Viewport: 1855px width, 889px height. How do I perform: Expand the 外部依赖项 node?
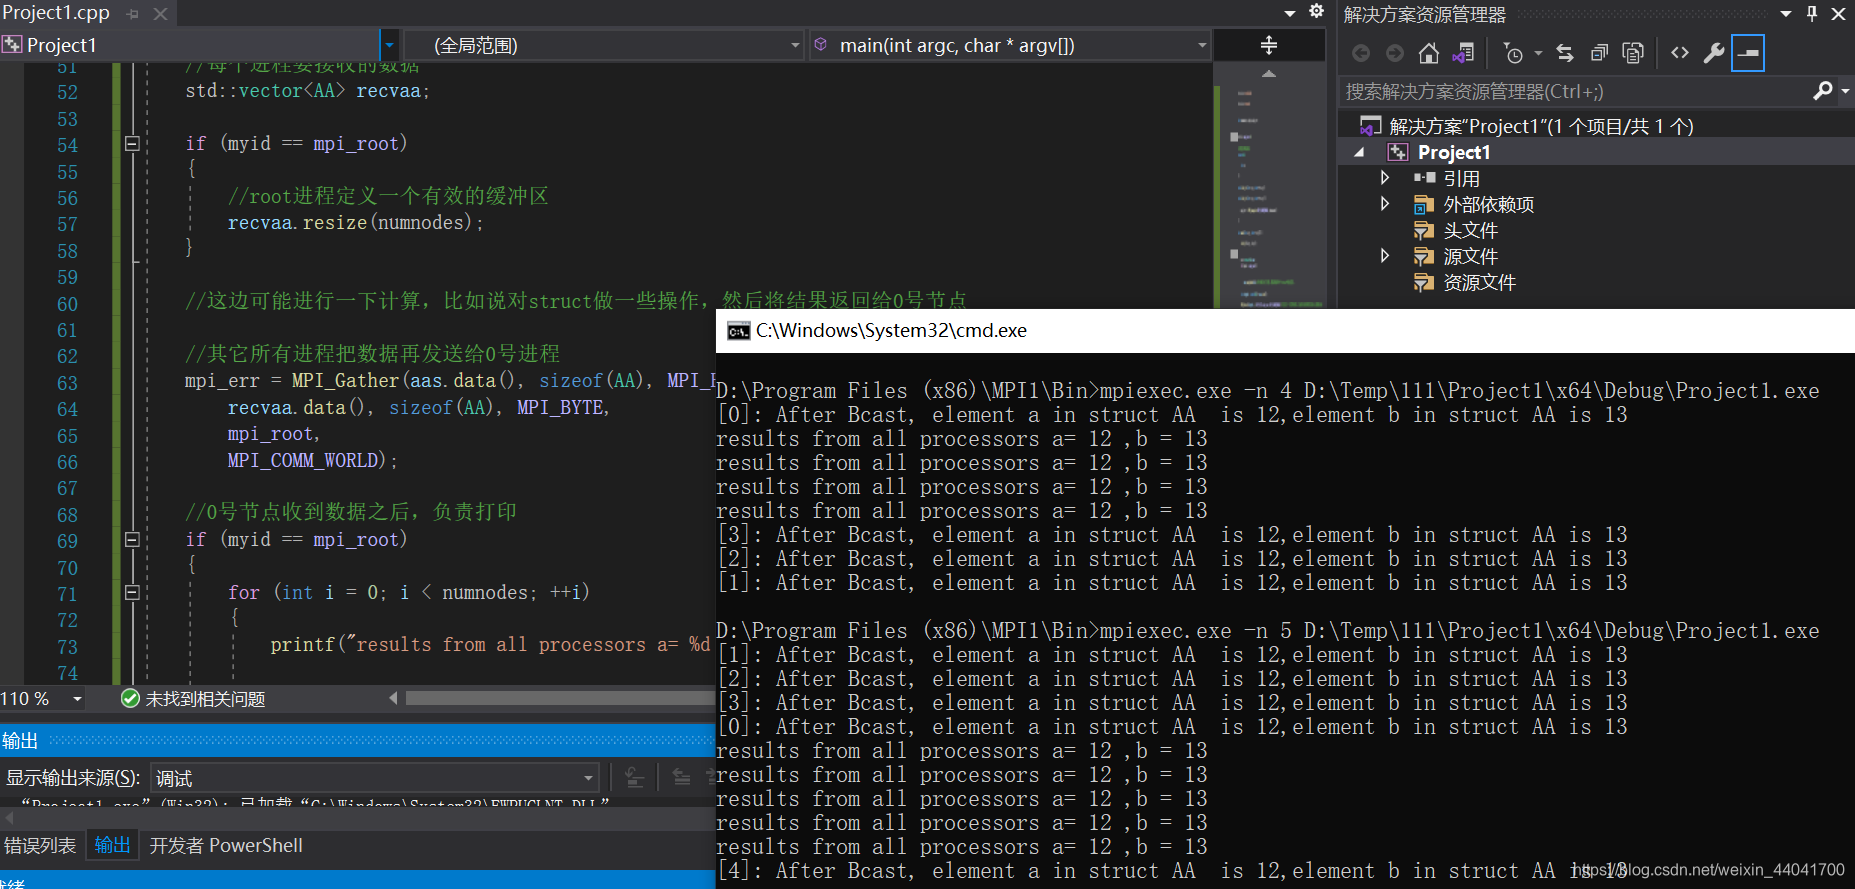click(x=1385, y=204)
